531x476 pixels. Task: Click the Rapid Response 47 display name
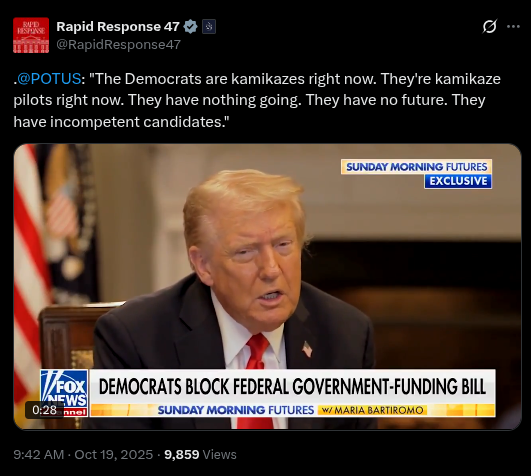coord(118,26)
